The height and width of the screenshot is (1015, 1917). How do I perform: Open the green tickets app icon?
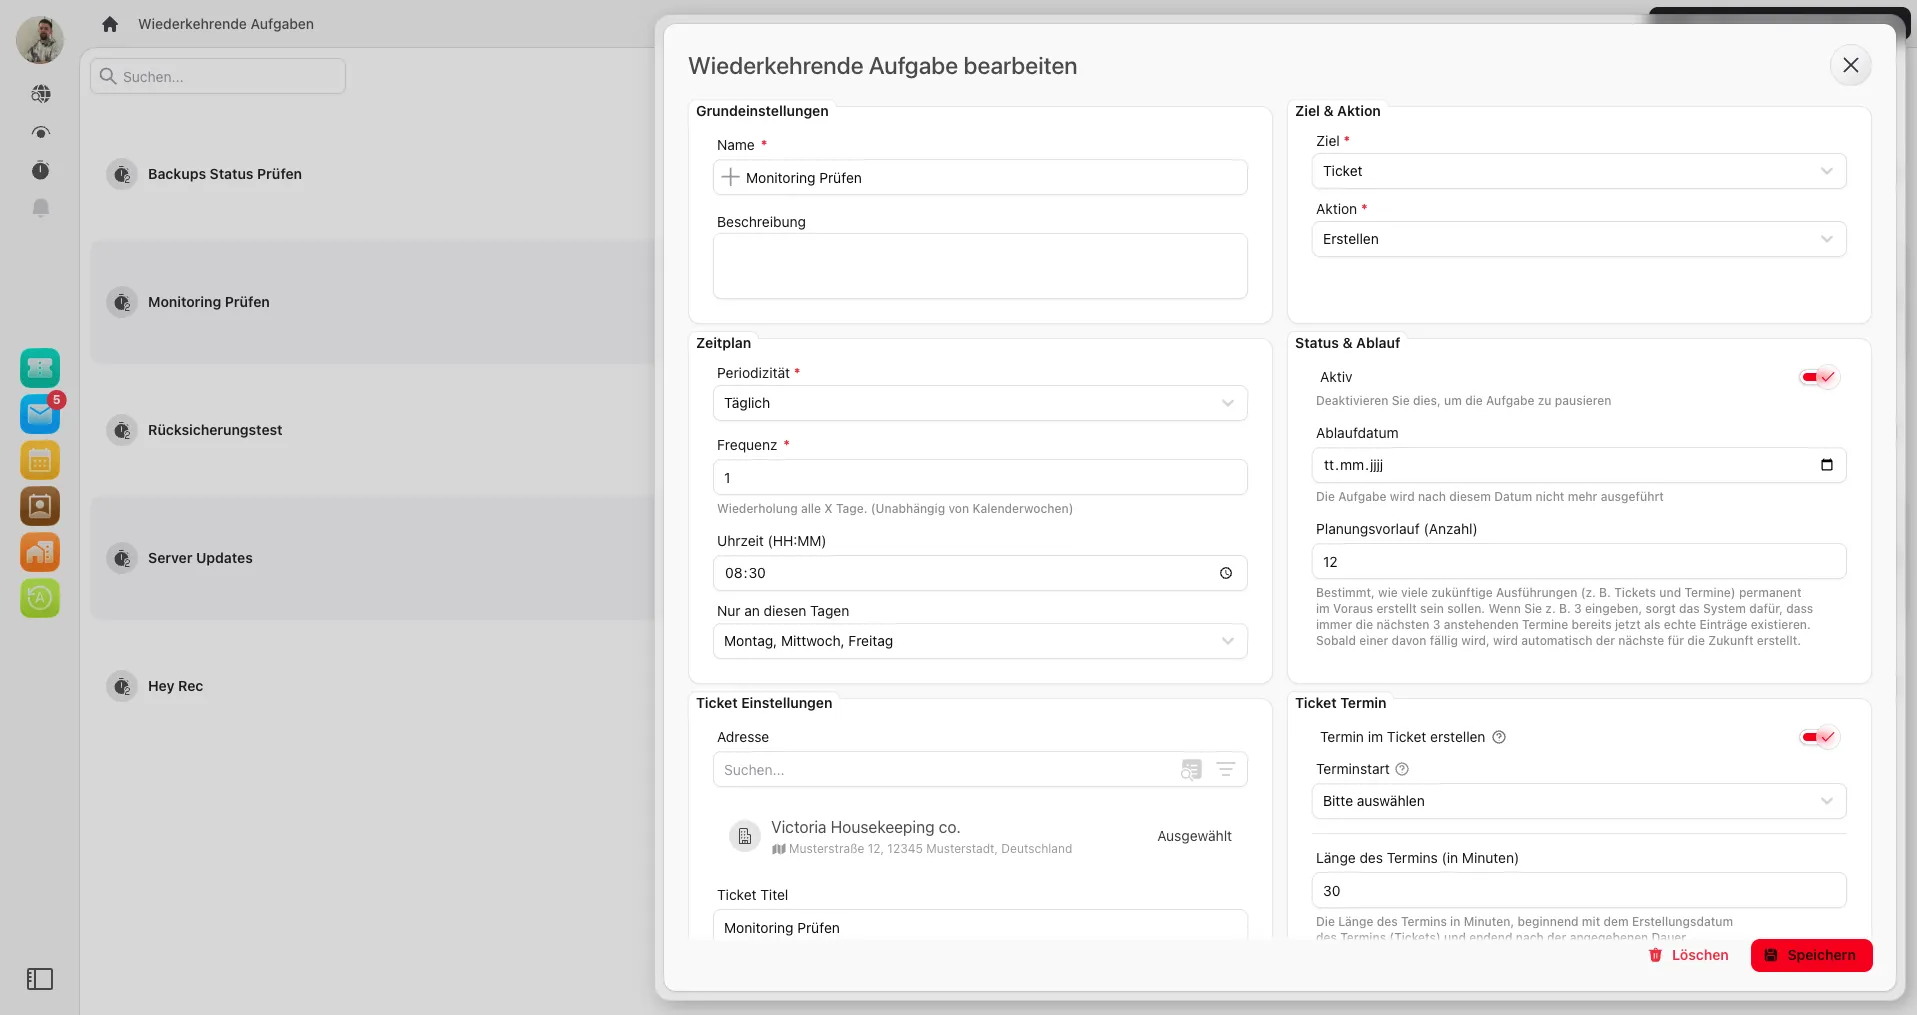tap(40, 368)
